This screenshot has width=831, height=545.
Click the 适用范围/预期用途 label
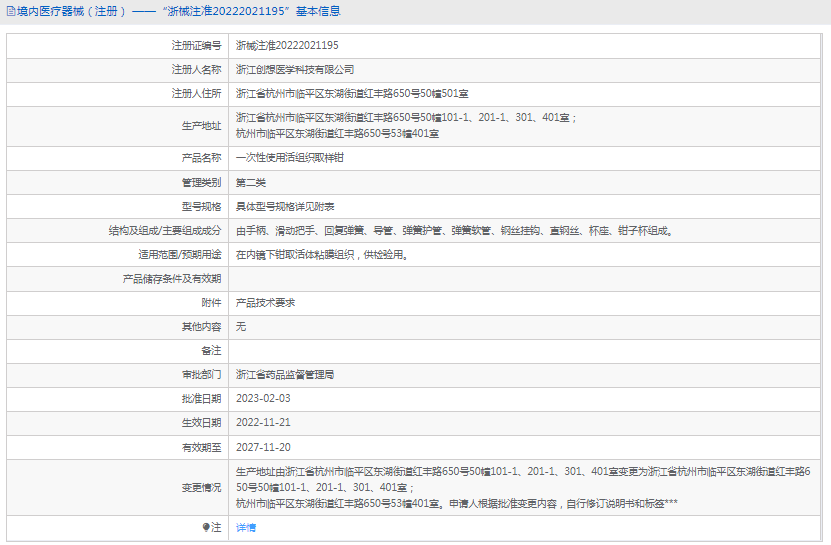click(x=180, y=255)
